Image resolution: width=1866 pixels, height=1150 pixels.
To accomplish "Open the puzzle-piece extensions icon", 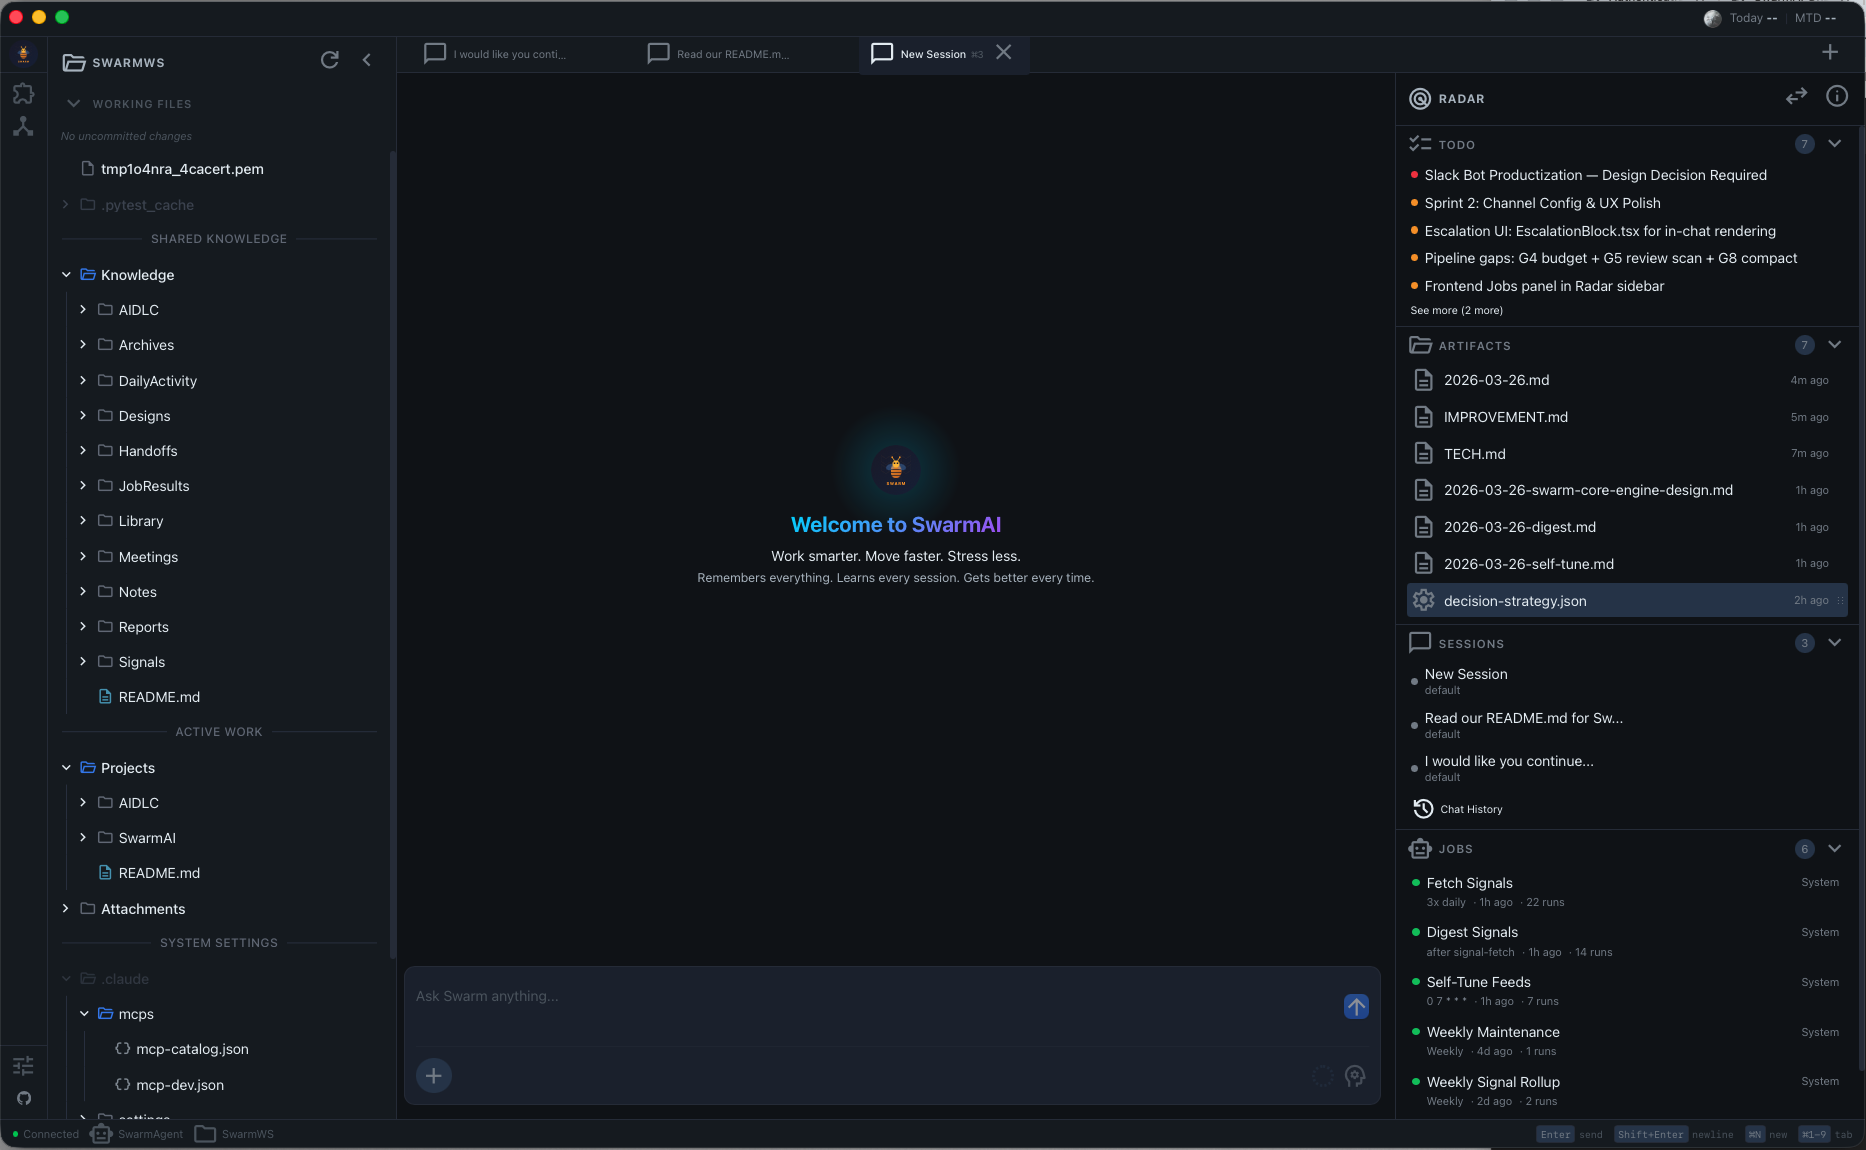I will [23, 93].
